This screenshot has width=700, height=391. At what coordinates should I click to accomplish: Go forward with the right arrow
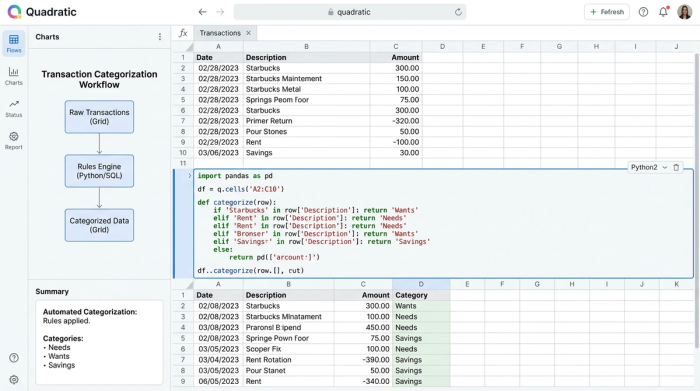pyautogui.click(x=220, y=12)
